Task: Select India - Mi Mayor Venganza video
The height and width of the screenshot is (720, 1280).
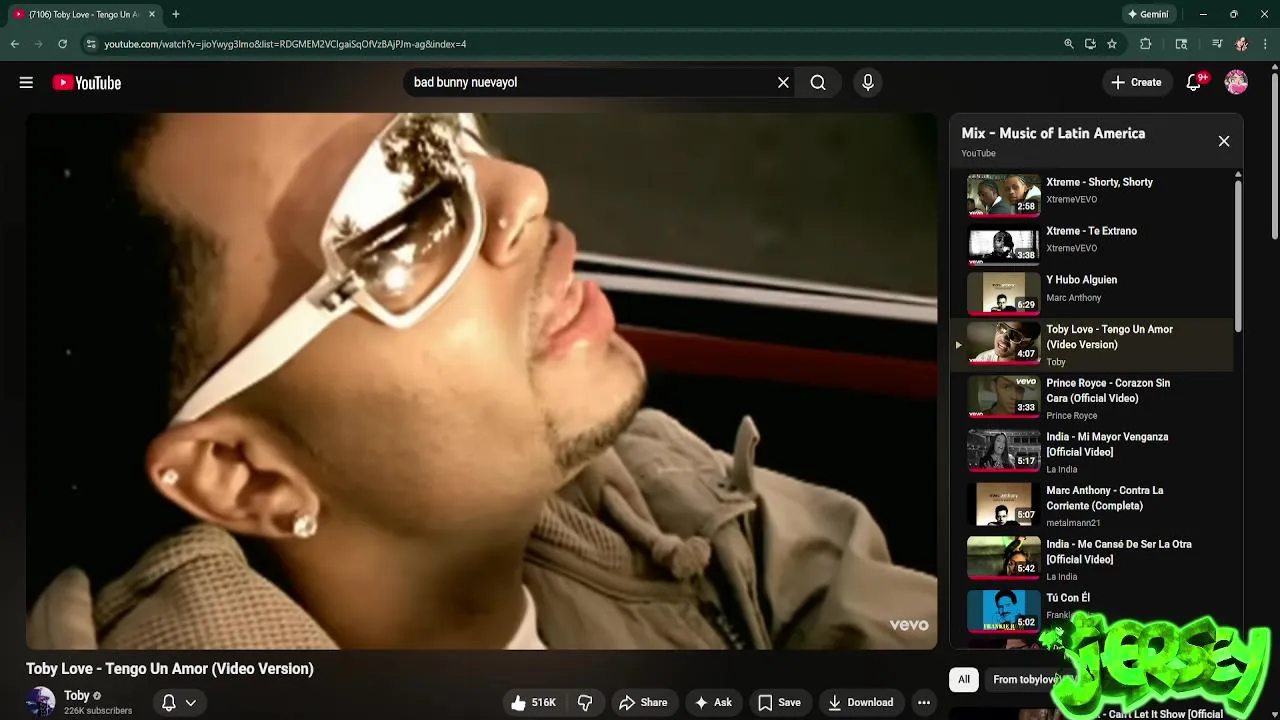Action: [x=1092, y=452]
